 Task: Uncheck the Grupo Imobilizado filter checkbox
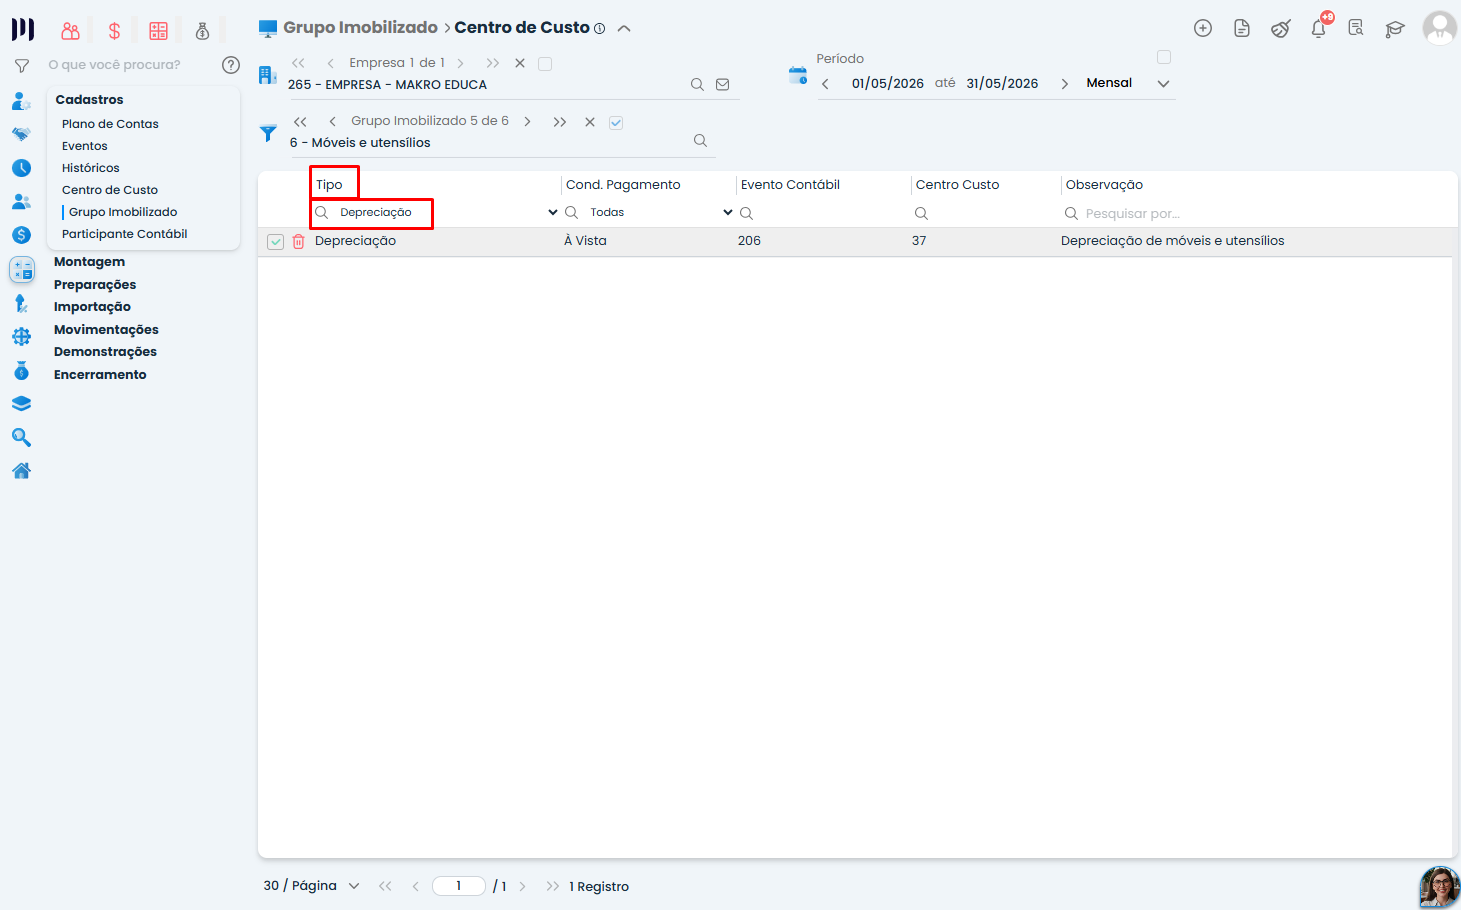pos(616,122)
